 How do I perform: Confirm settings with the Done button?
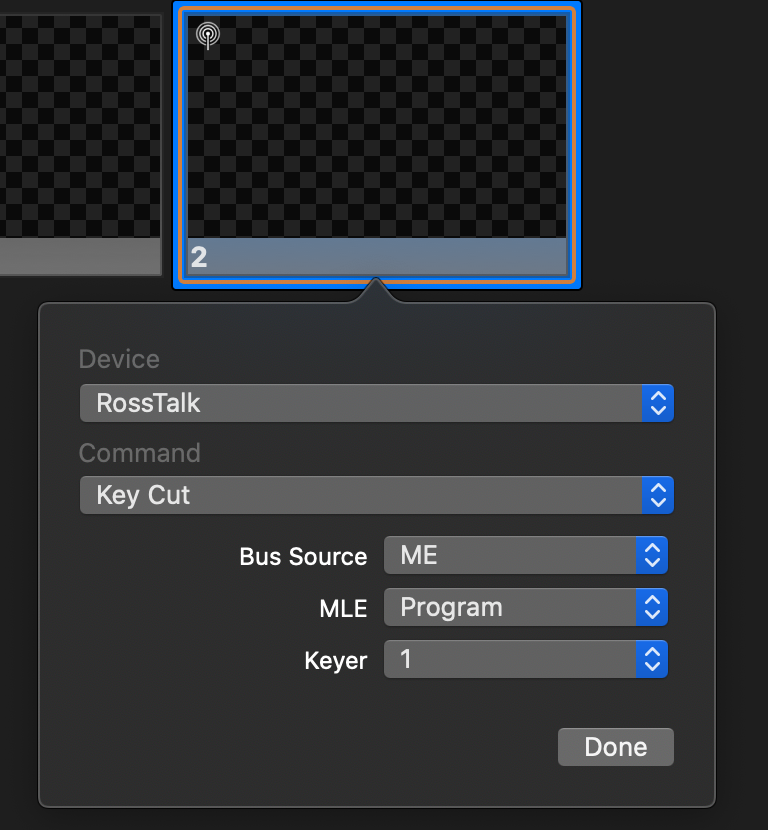(616, 747)
